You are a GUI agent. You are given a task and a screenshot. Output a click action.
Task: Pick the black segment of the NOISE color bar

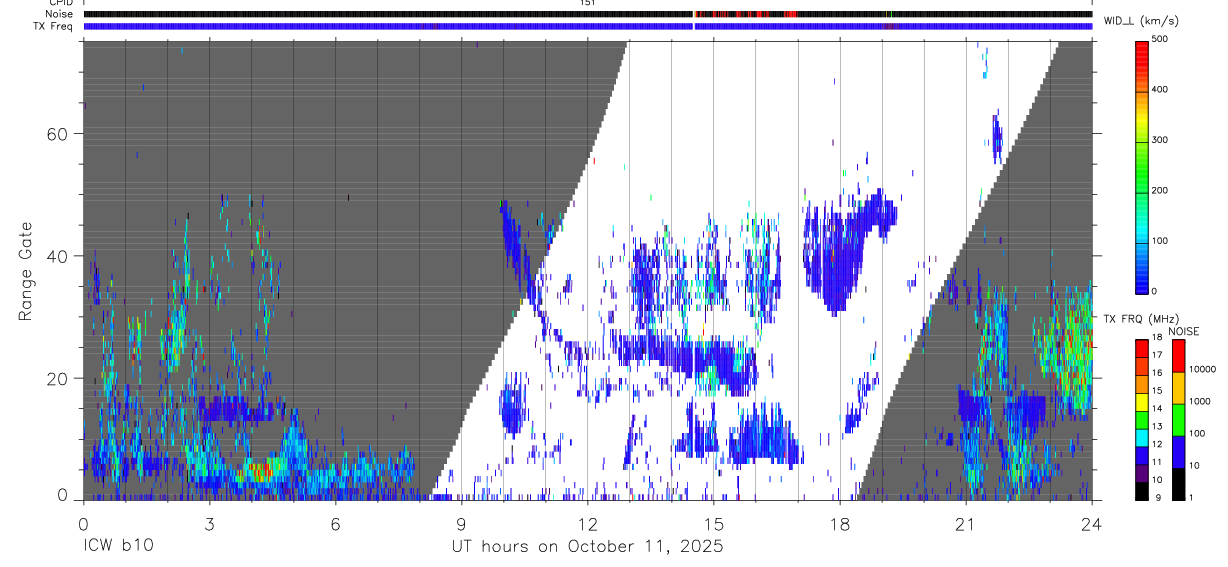(x=1178, y=483)
